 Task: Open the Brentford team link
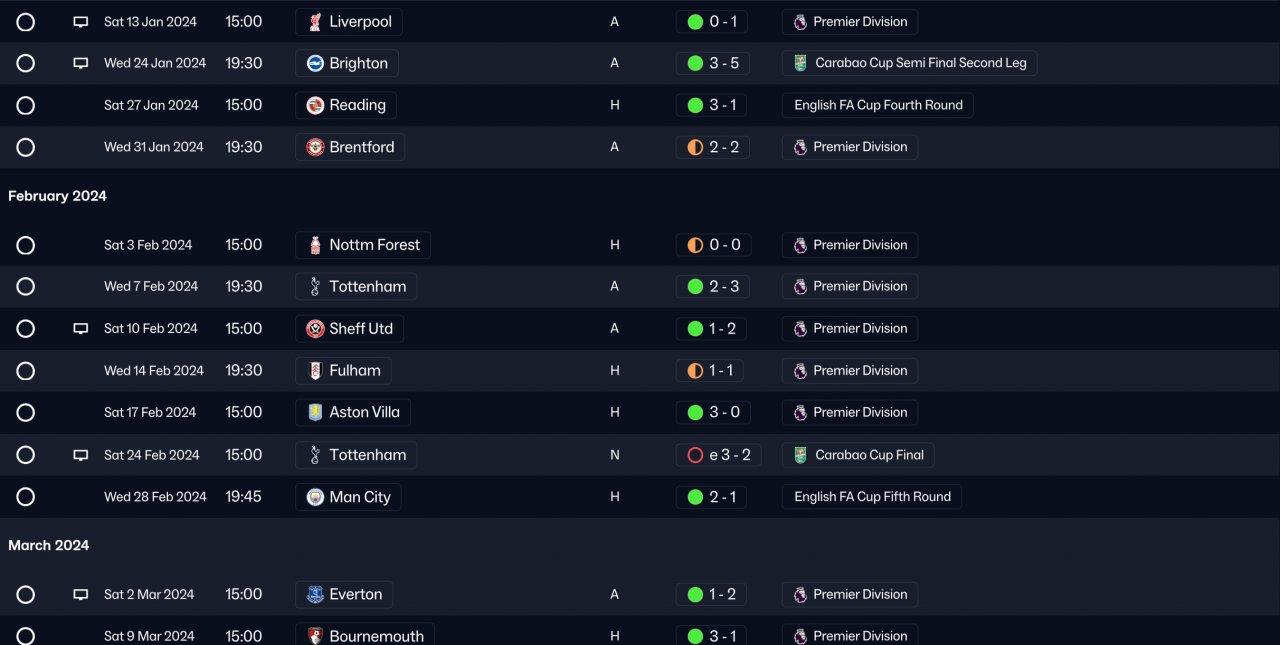pyautogui.click(x=350, y=147)
